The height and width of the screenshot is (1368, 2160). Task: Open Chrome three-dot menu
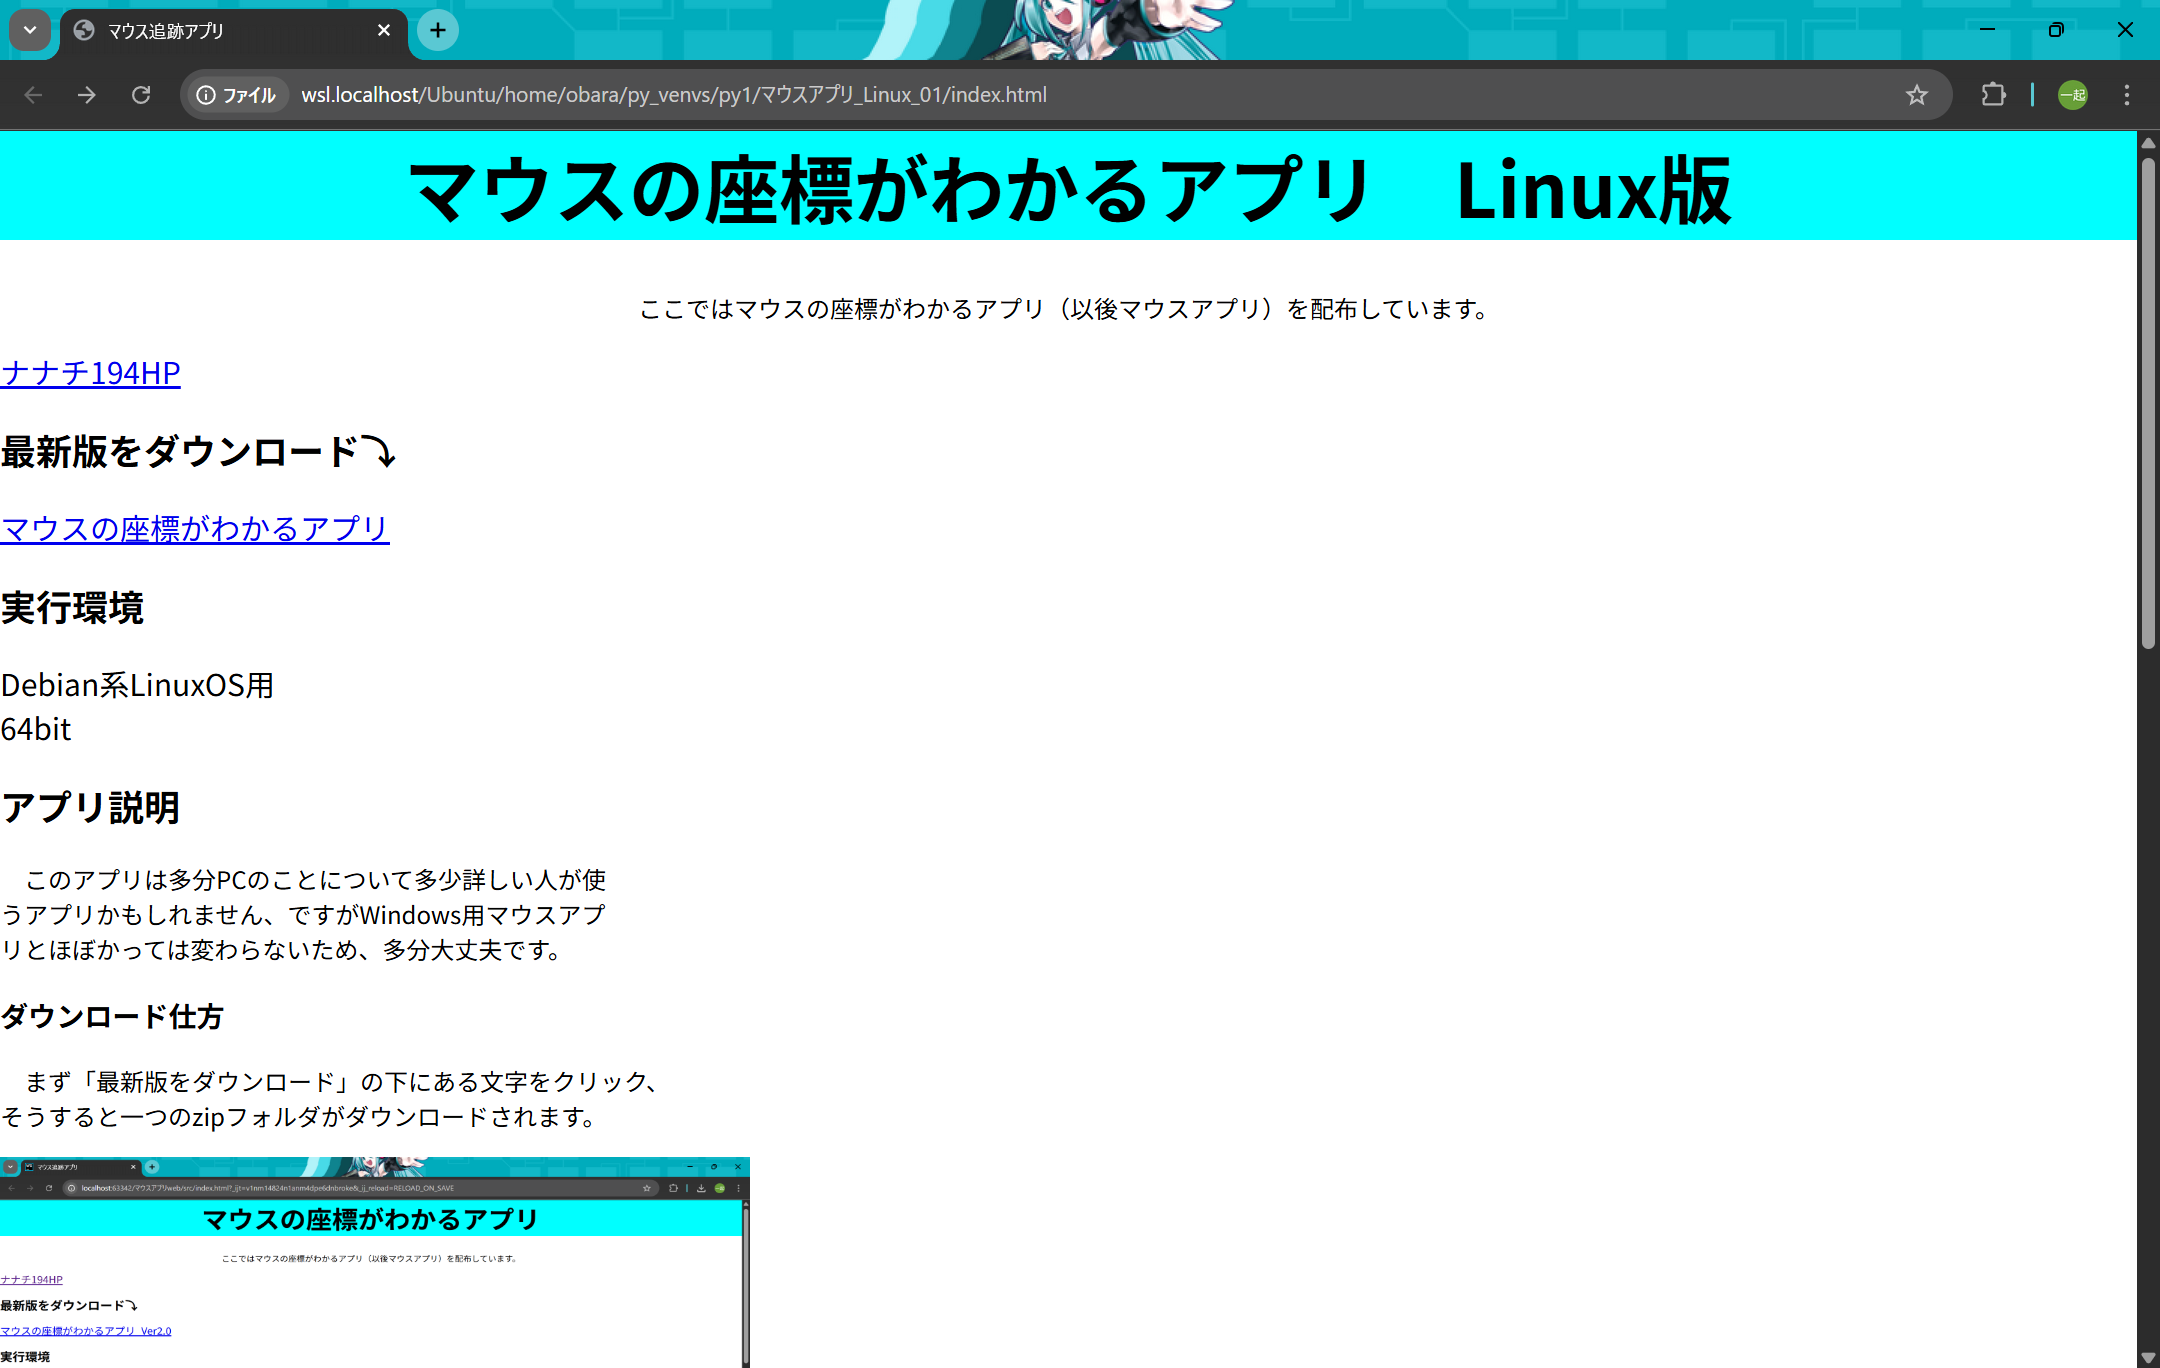2127,95
